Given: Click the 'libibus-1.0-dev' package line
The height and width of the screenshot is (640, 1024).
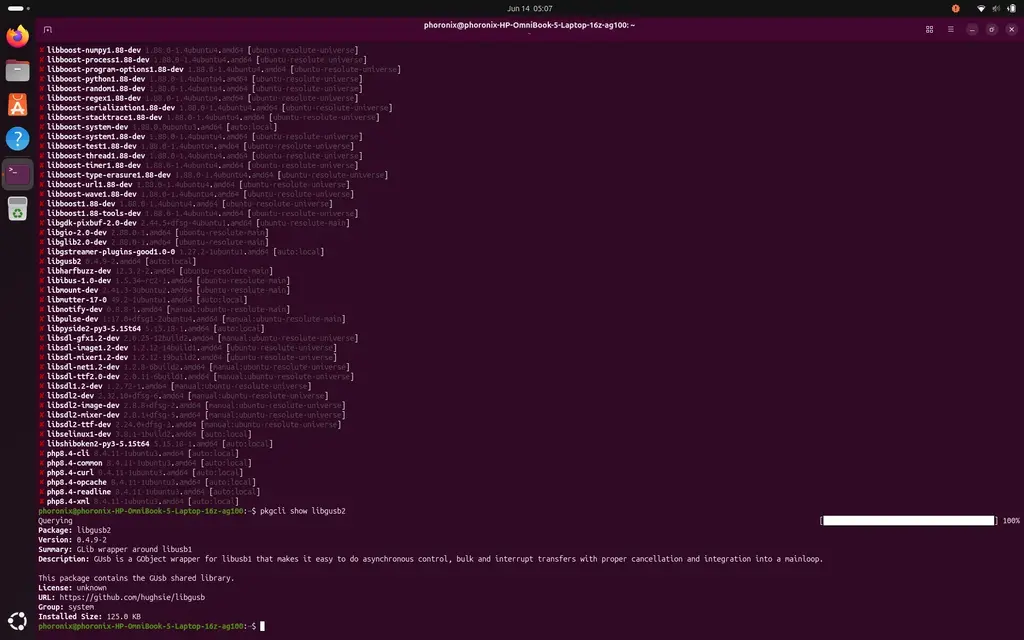Looking at the screenshot, I should (164, 280).
